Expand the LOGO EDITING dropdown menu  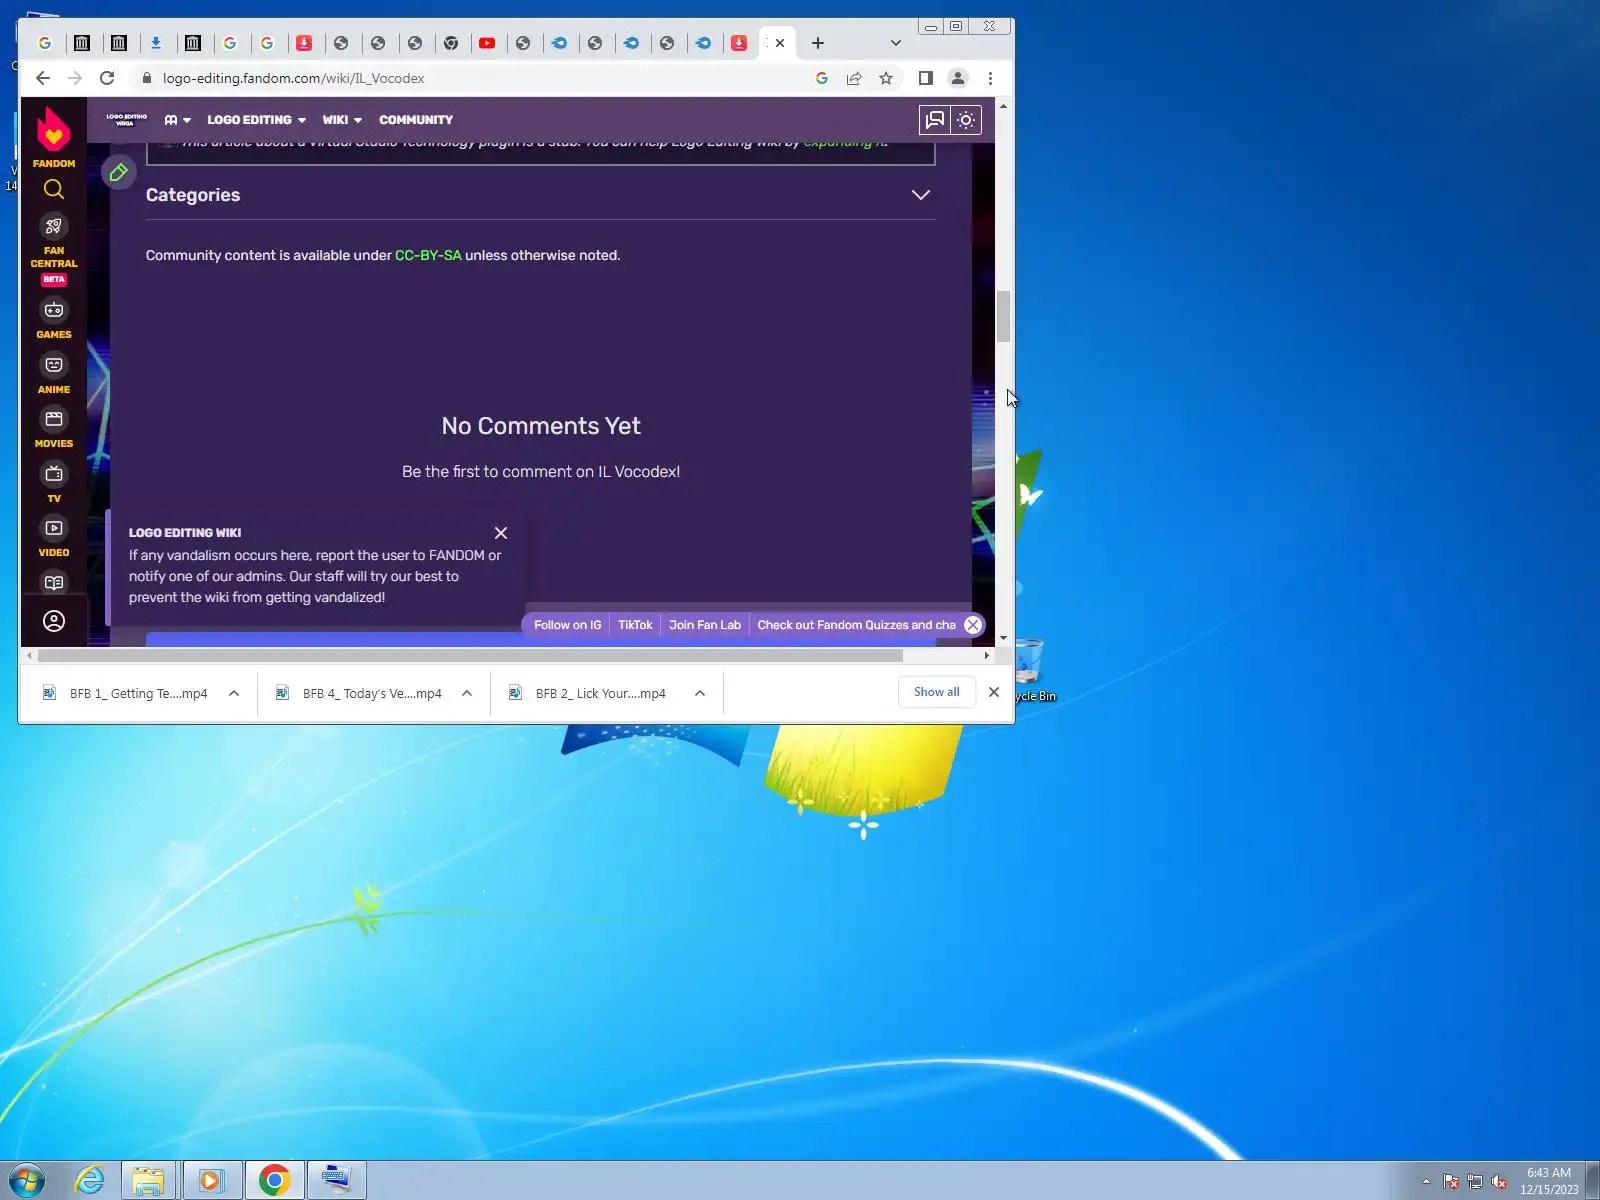pyautogui.click(x=257, y=120)
